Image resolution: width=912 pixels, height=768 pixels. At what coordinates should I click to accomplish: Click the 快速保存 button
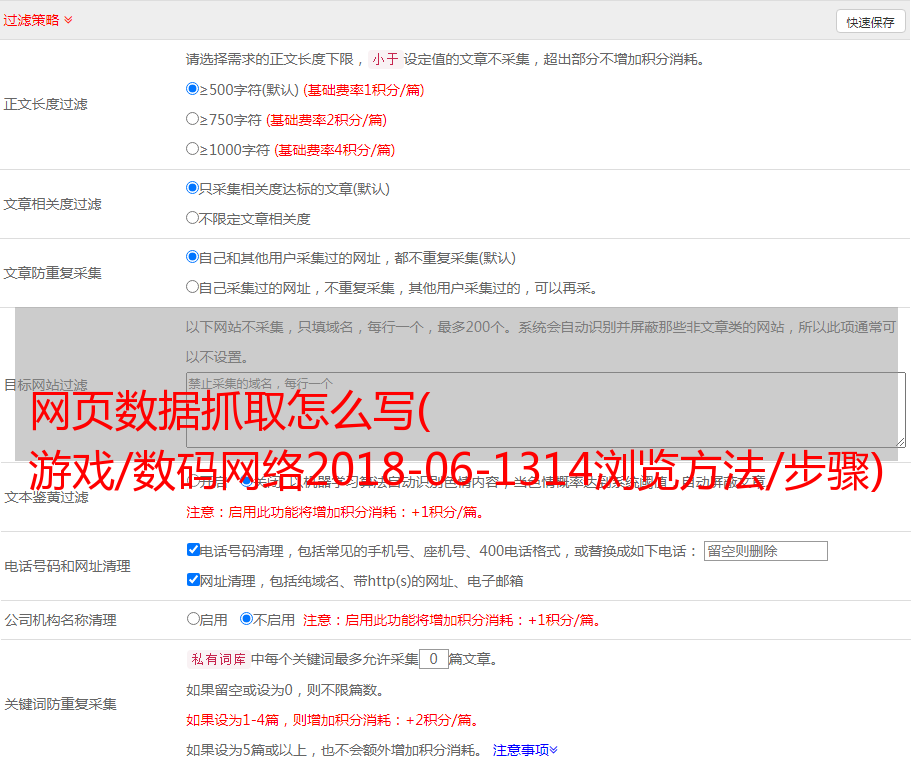click(x=870, y=22)
